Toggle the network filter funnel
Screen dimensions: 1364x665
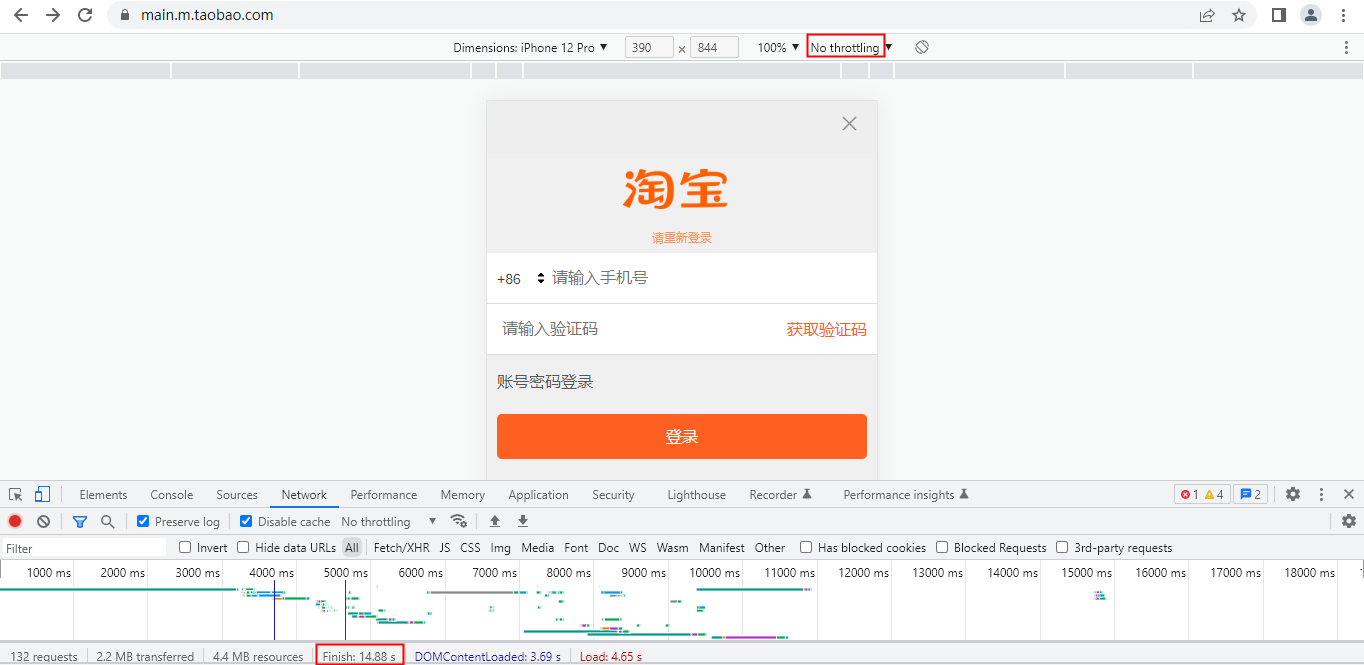coord(80,521)
